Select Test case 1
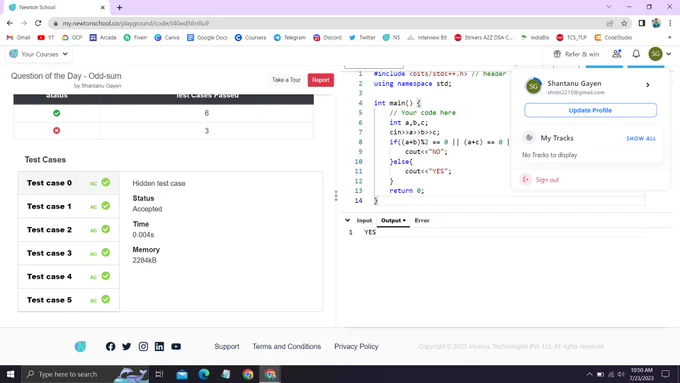680x383 pixels. pyautogui.click(x=69, y=206)
